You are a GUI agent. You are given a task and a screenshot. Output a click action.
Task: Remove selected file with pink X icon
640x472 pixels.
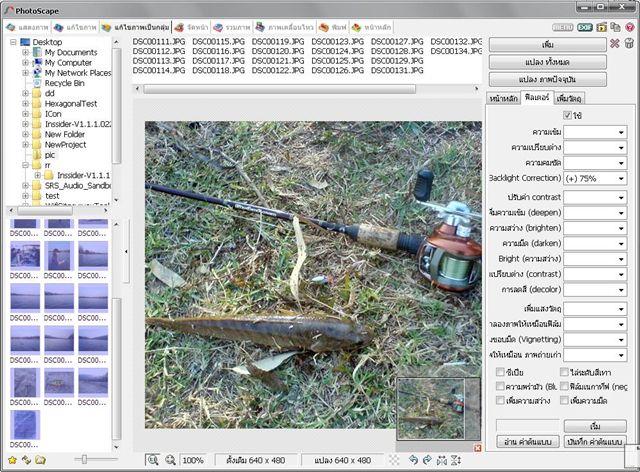pyautogui.click(x=615, y=43)
